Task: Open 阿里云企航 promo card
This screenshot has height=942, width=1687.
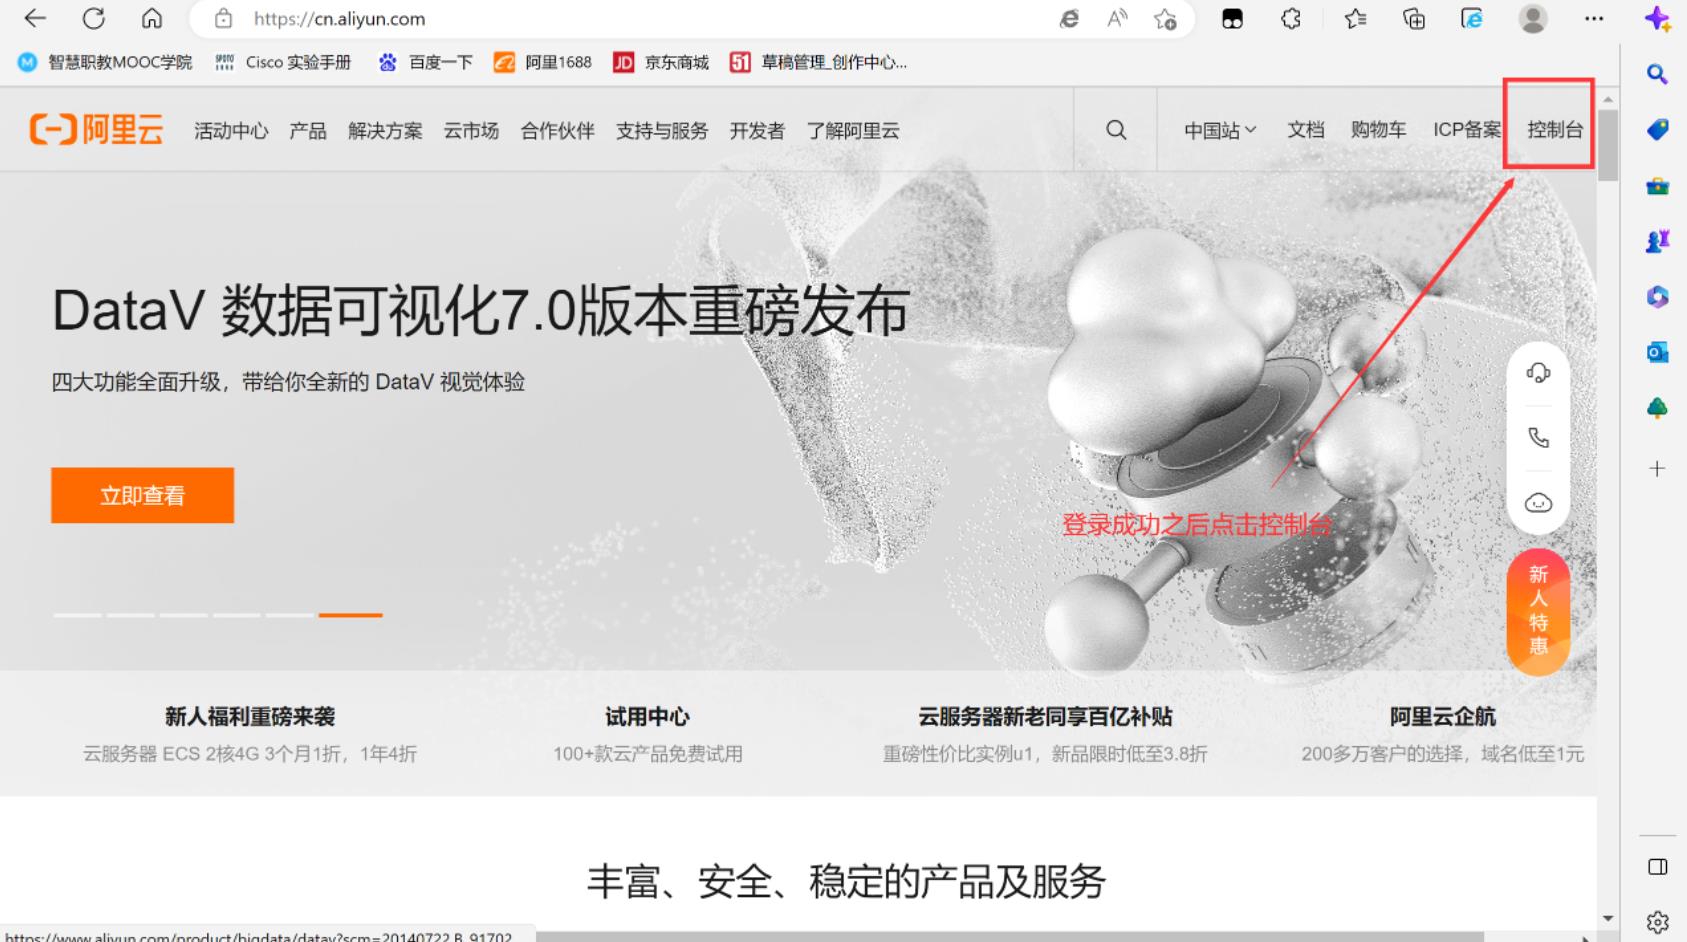Action: (x=1443, y=734)
